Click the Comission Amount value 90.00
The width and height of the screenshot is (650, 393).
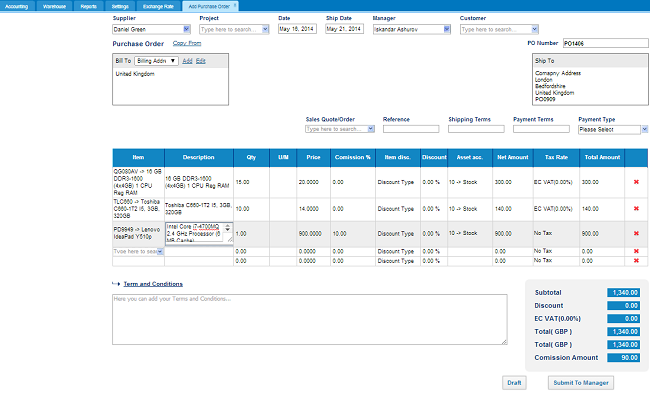point(623,358)
